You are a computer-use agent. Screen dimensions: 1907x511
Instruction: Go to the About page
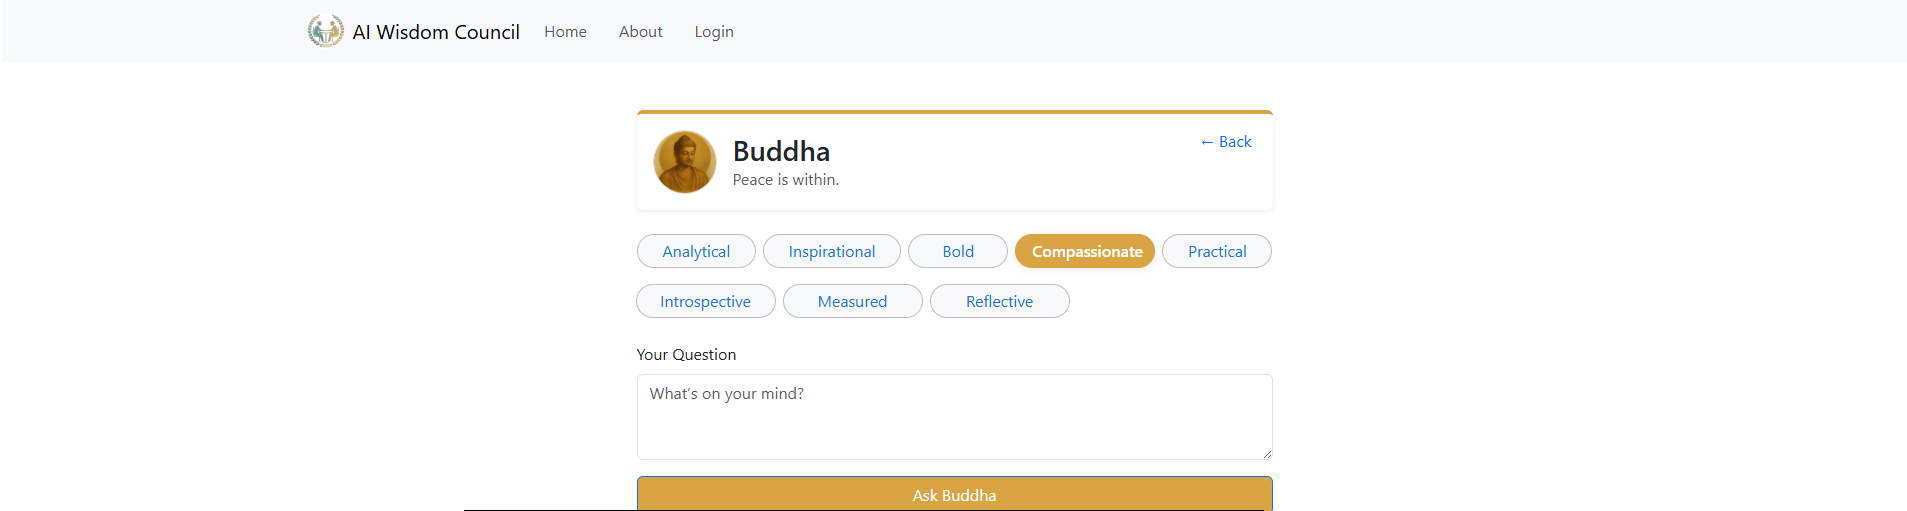[640, 32]
